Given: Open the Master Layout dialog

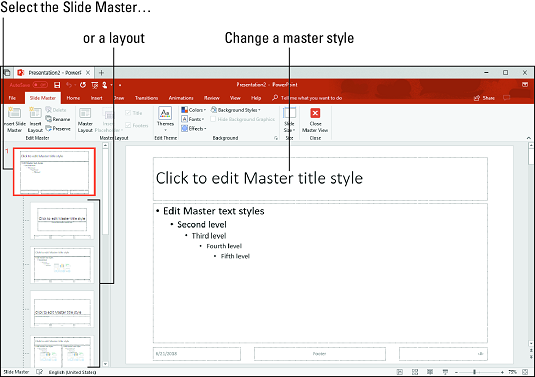Looking at the screenshot, I should click(x=85, y=120).
